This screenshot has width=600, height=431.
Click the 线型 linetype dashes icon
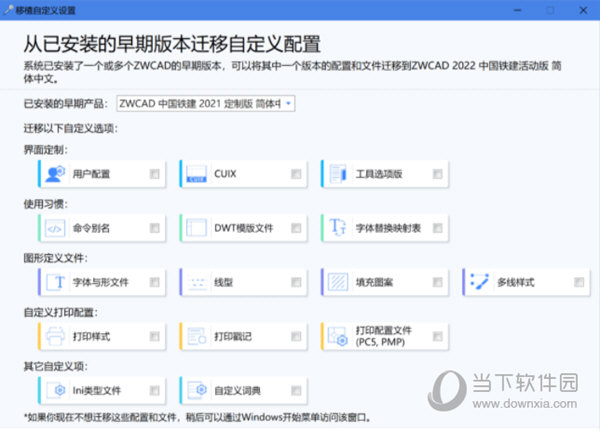pos(197,283)
